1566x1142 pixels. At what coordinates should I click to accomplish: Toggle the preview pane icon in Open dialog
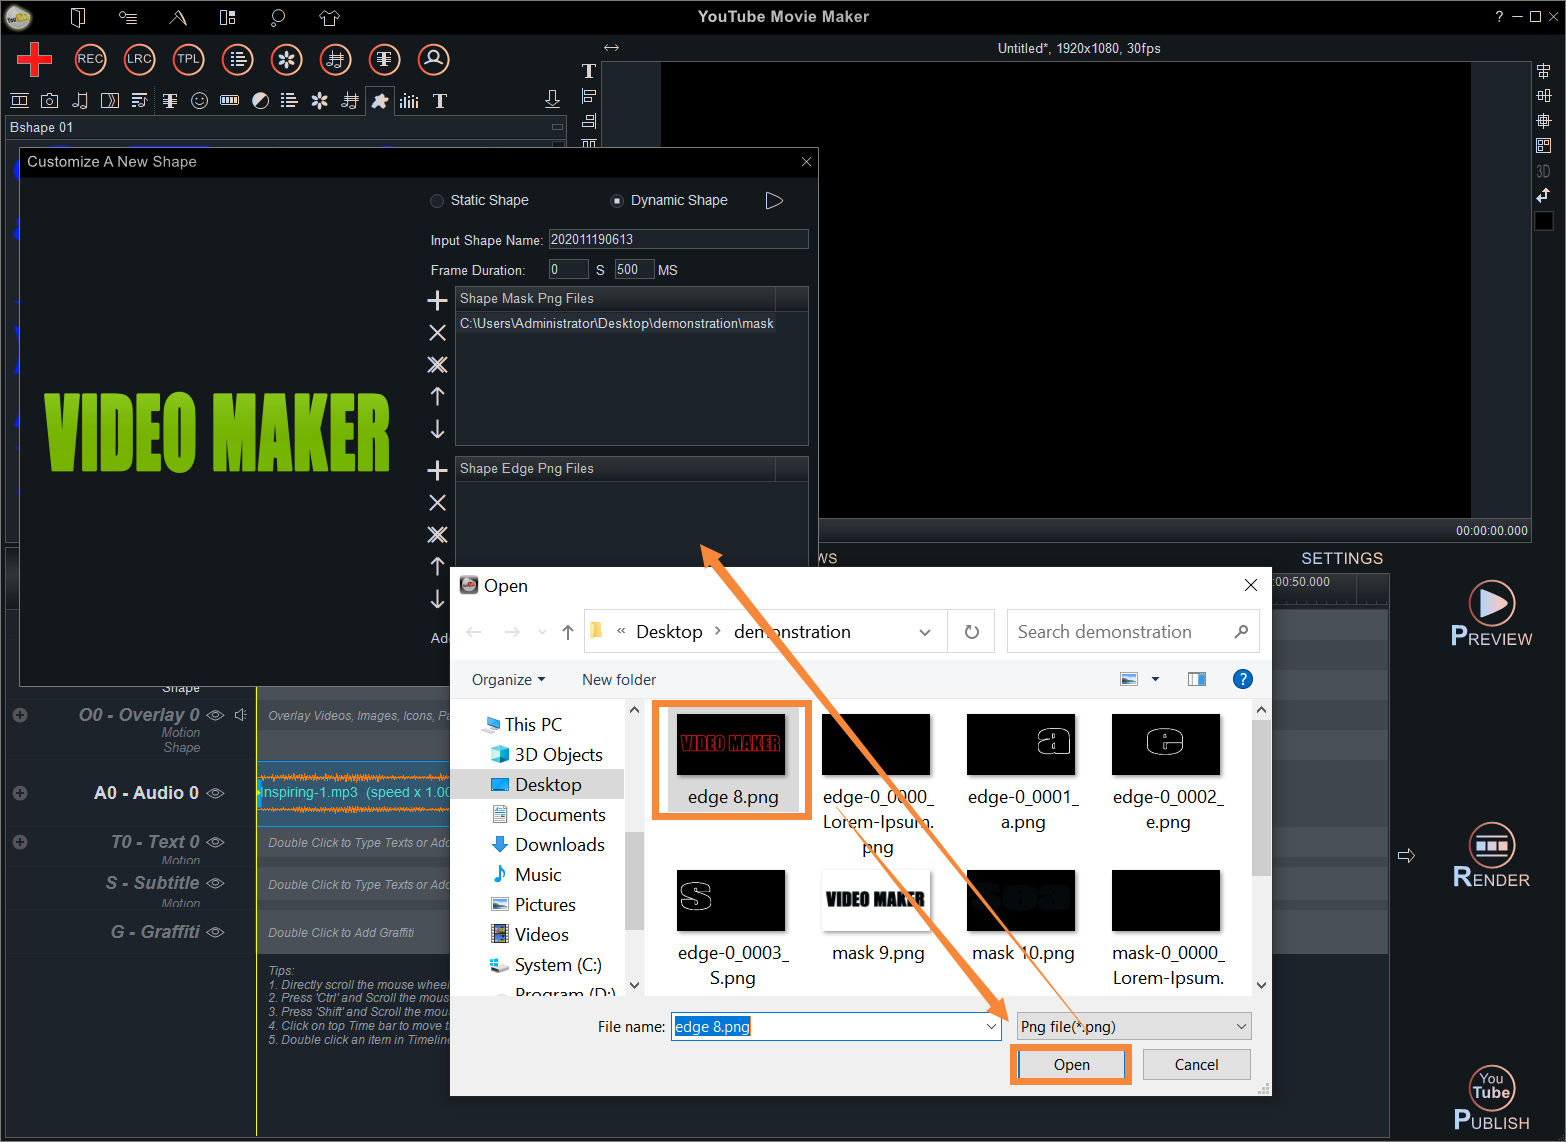coord(1196,679)
